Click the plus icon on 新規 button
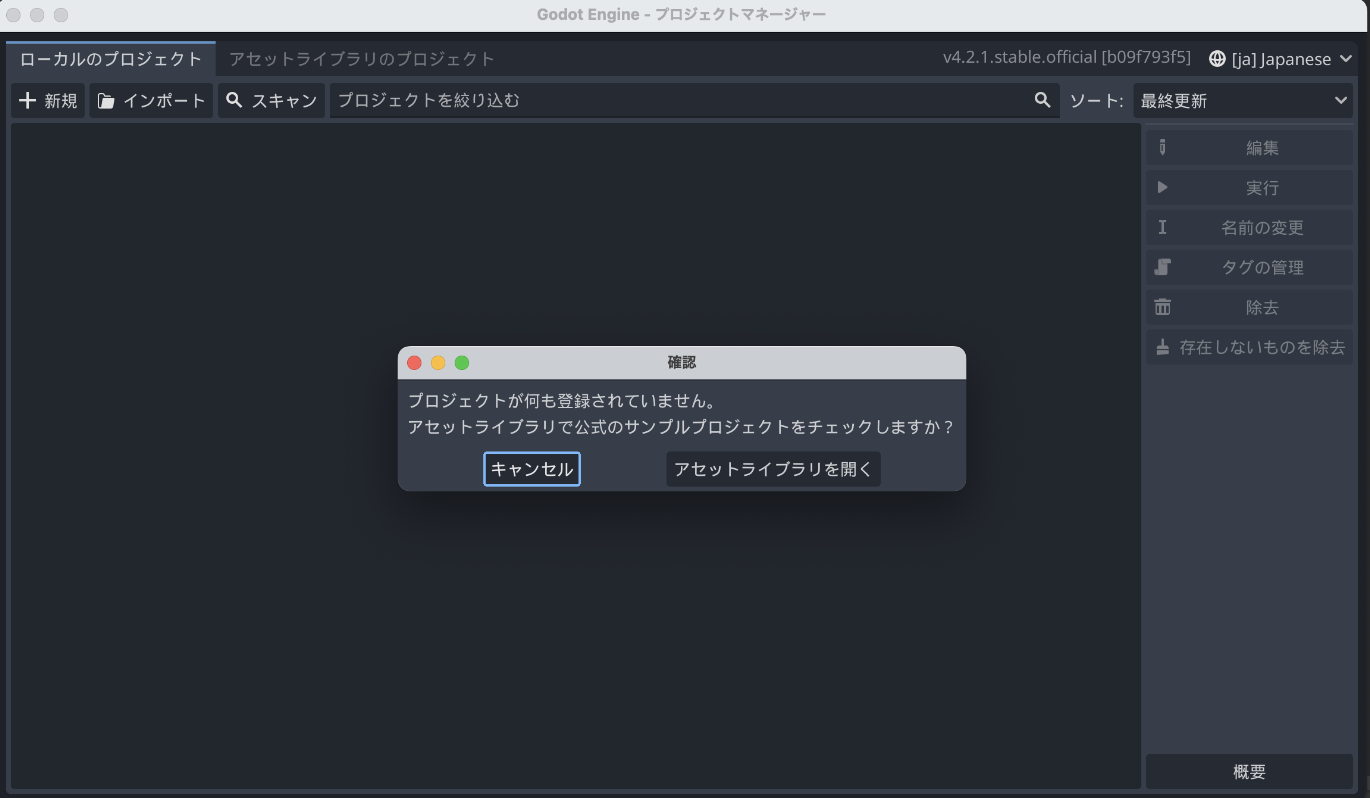Image resolution: width=1370 pixels, height=798 pixels. tap(28, 100)
